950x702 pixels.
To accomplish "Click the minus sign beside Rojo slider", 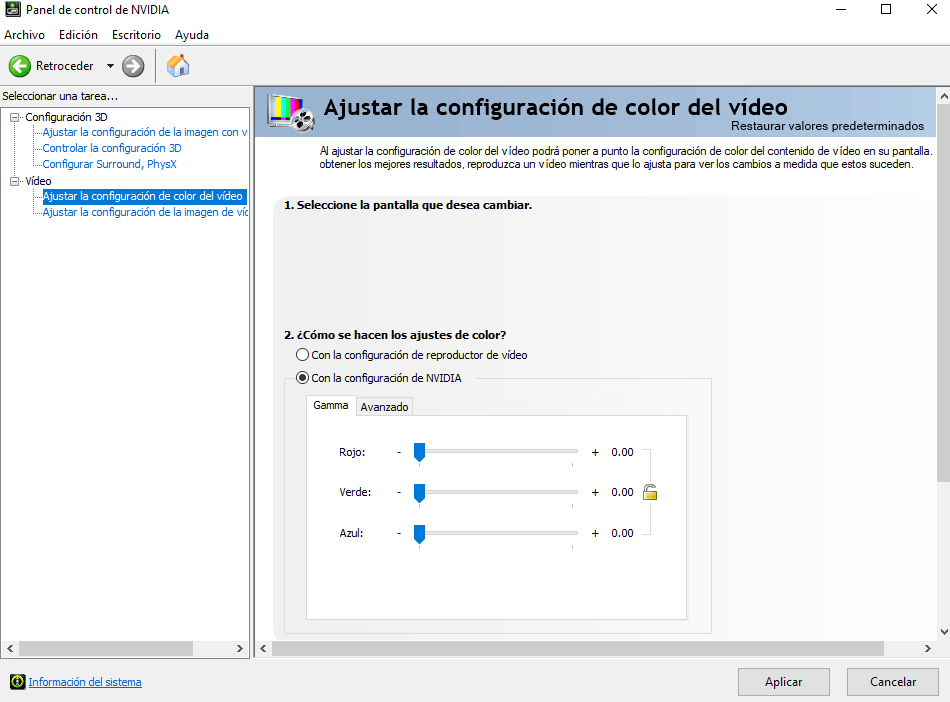I will [399, 452].
